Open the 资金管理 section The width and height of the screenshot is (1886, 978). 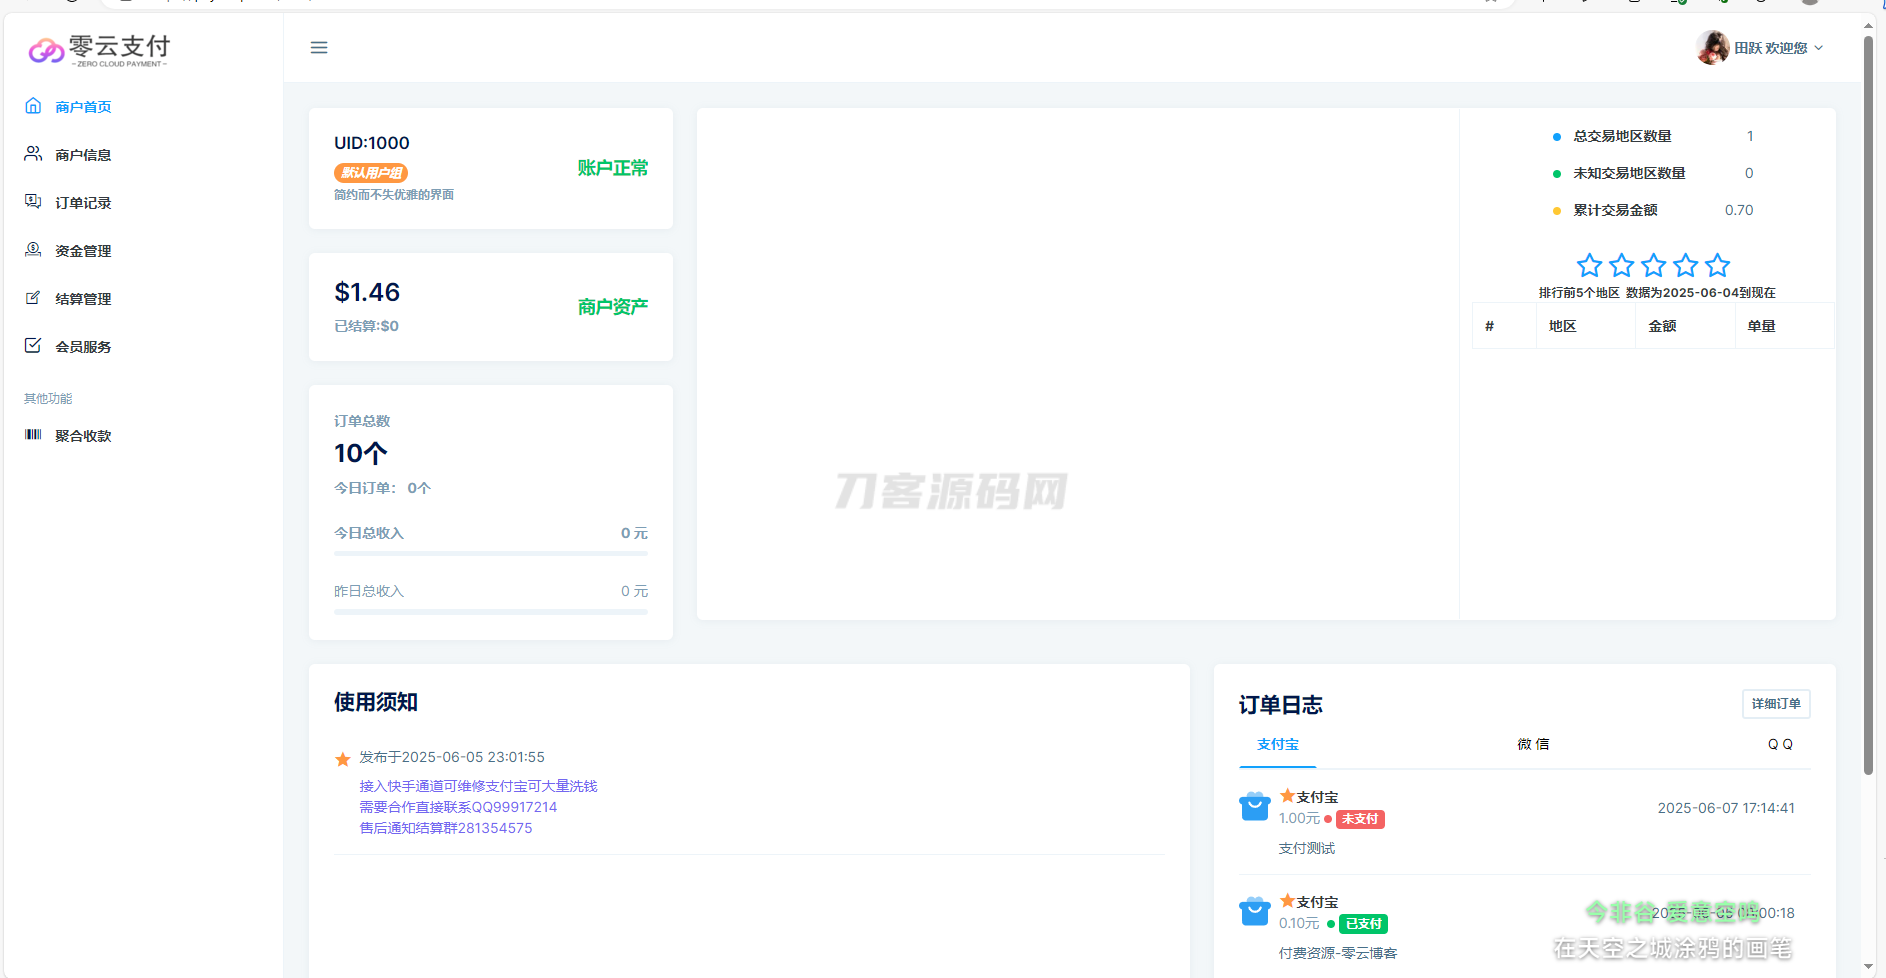point(83,249)
